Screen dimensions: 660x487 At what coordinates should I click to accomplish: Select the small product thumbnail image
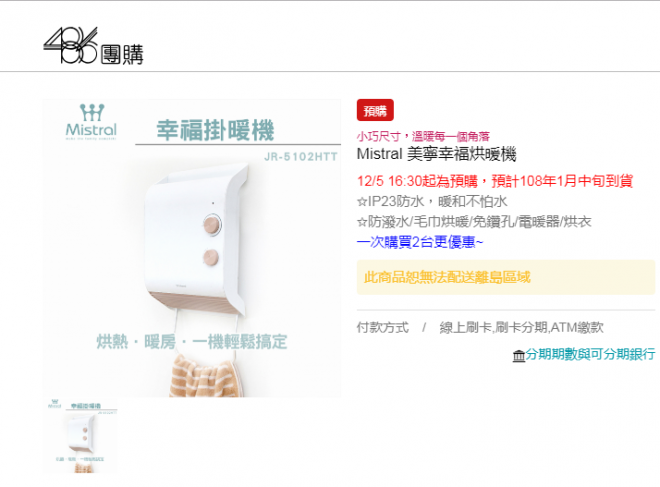point(80,436)
